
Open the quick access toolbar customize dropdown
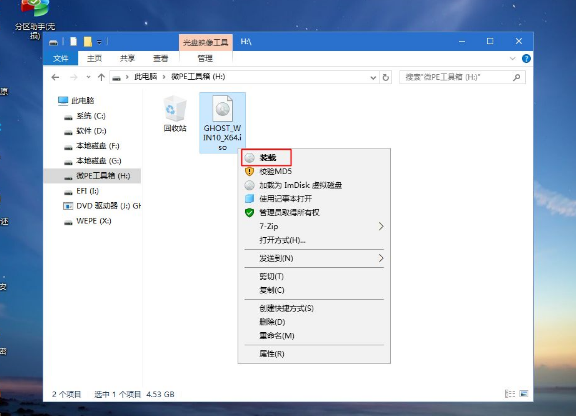99,42
